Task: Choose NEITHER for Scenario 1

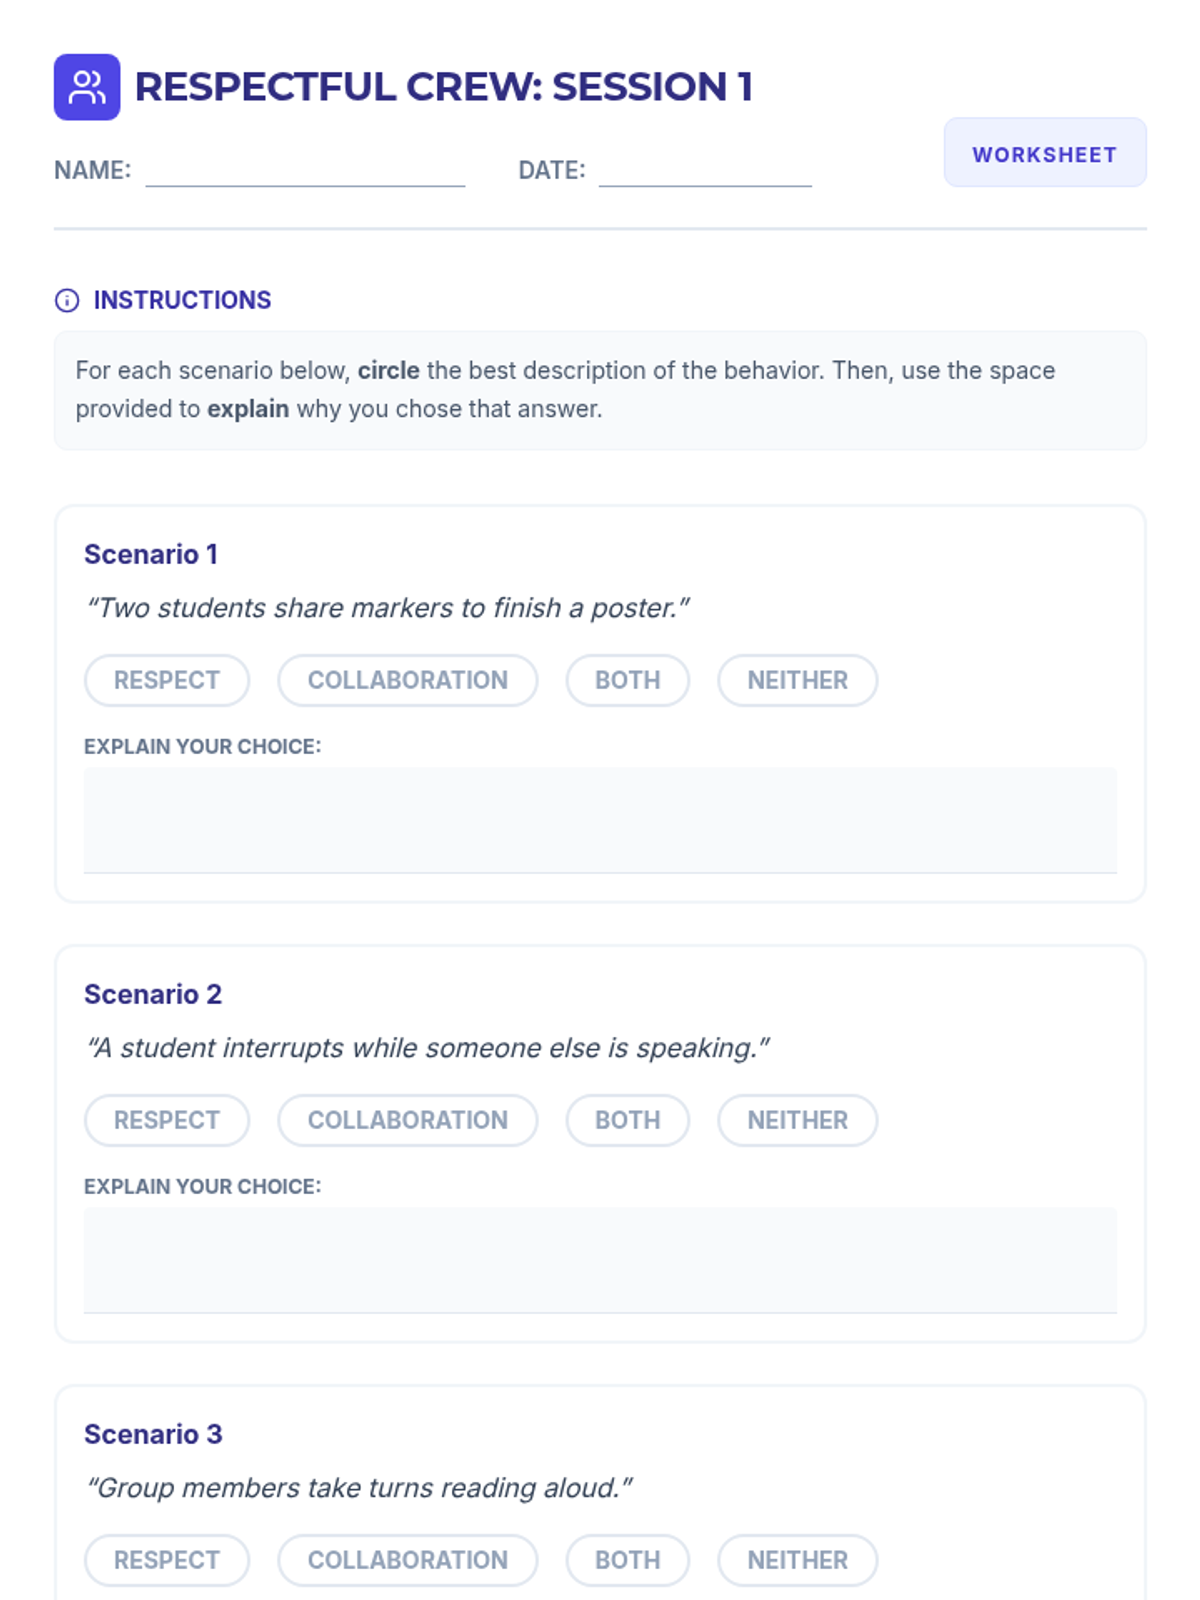Action: (x=797, y=680)
